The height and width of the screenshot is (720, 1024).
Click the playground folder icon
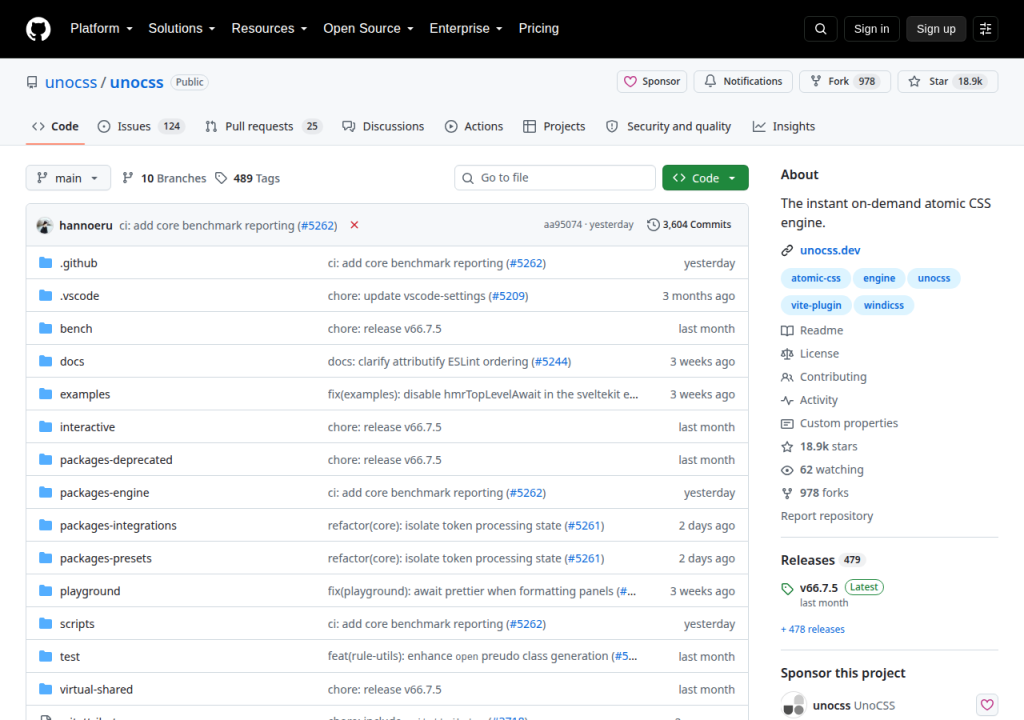[x=45, y=591]
